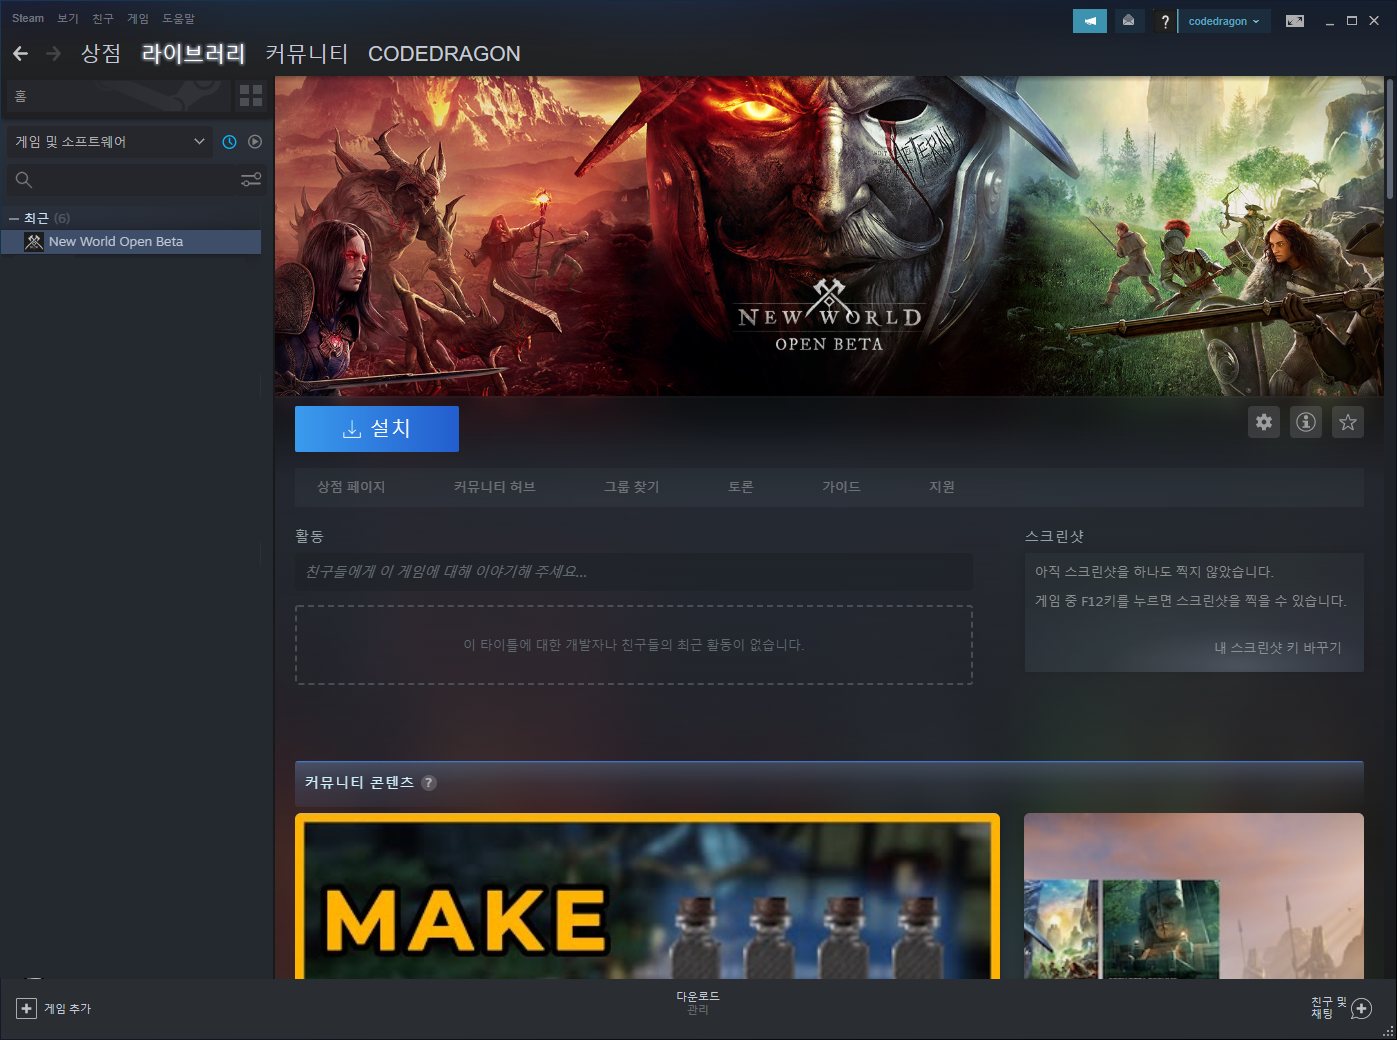Click the 친구 및 채팅 label
Image resolution: width=1397 pixels, height=1040 pixels.
(1329, 1008)
